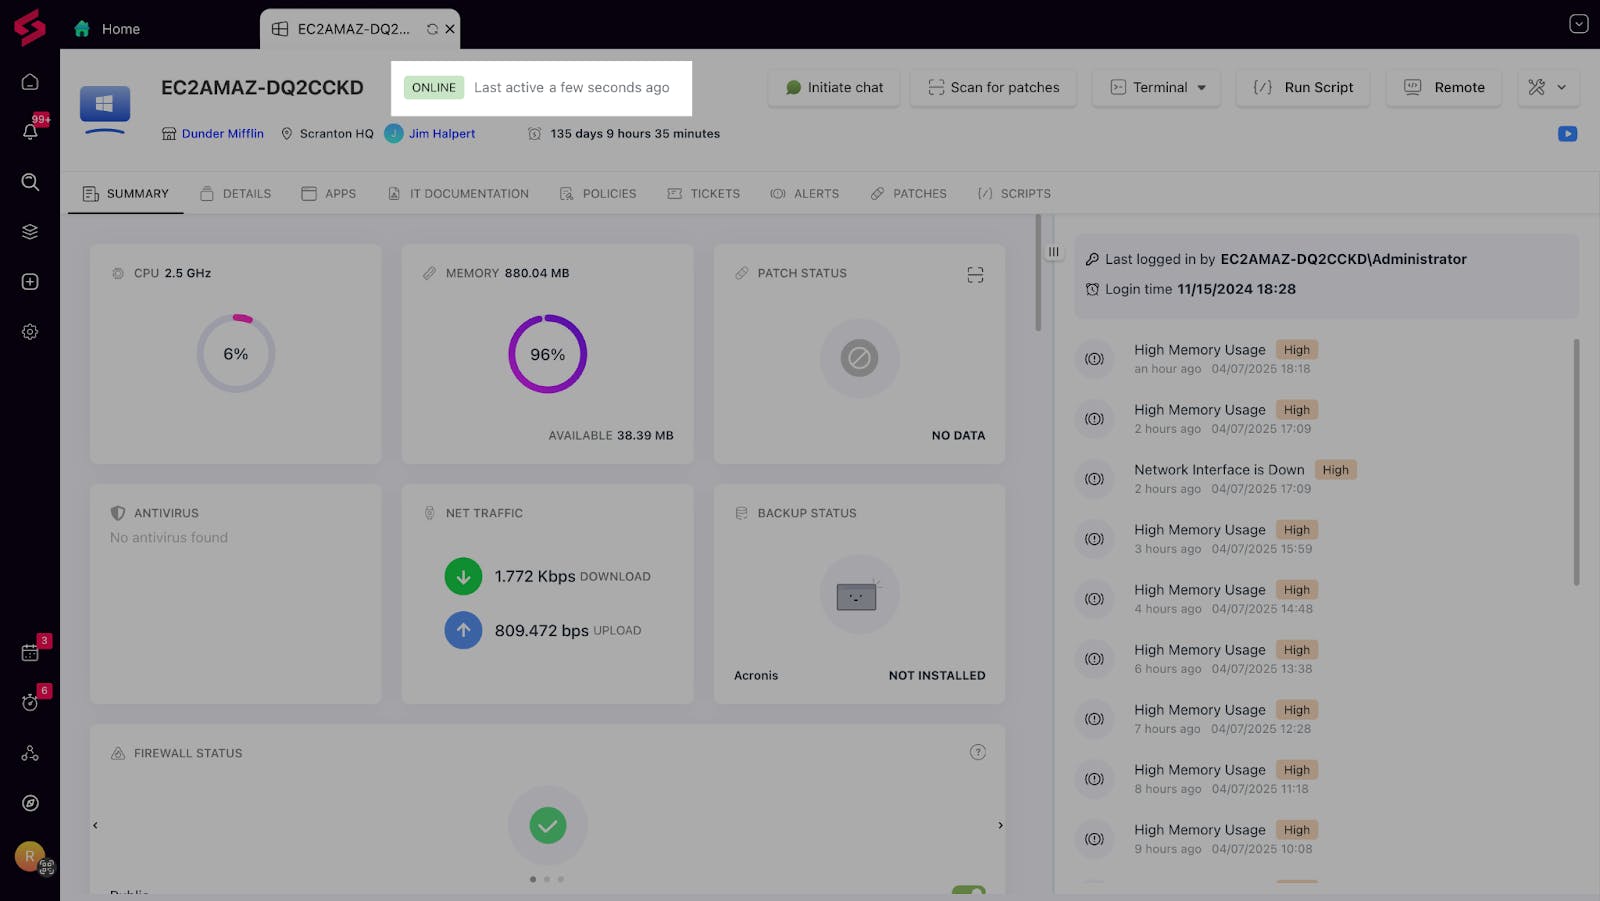Open the top-right corner chevron dropdown
This screenshot has width=1600, height=901.
click(1579, 24)
